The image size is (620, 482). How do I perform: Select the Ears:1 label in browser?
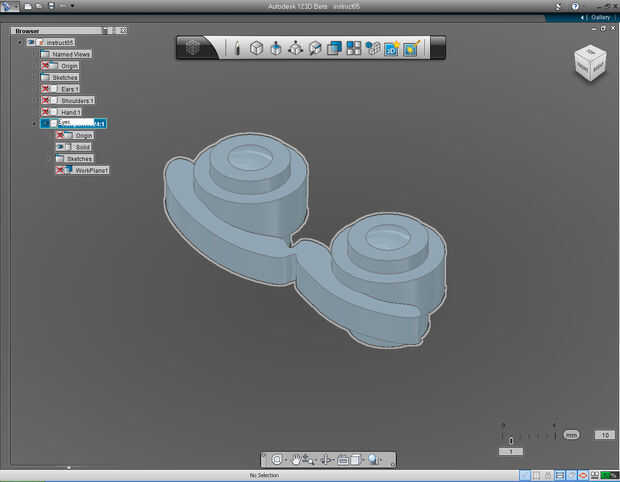coord(70,89)
